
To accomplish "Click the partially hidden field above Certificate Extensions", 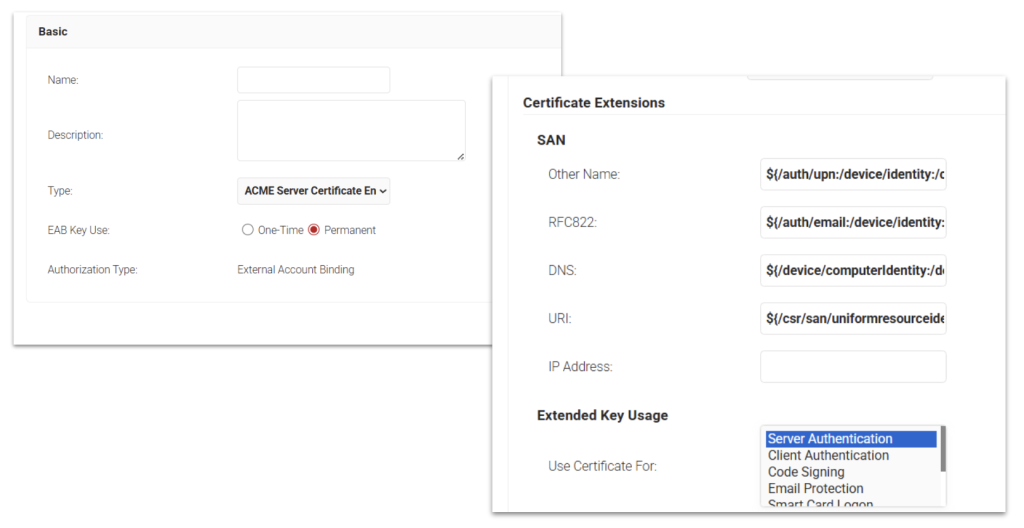I will [x=840, y=78].
